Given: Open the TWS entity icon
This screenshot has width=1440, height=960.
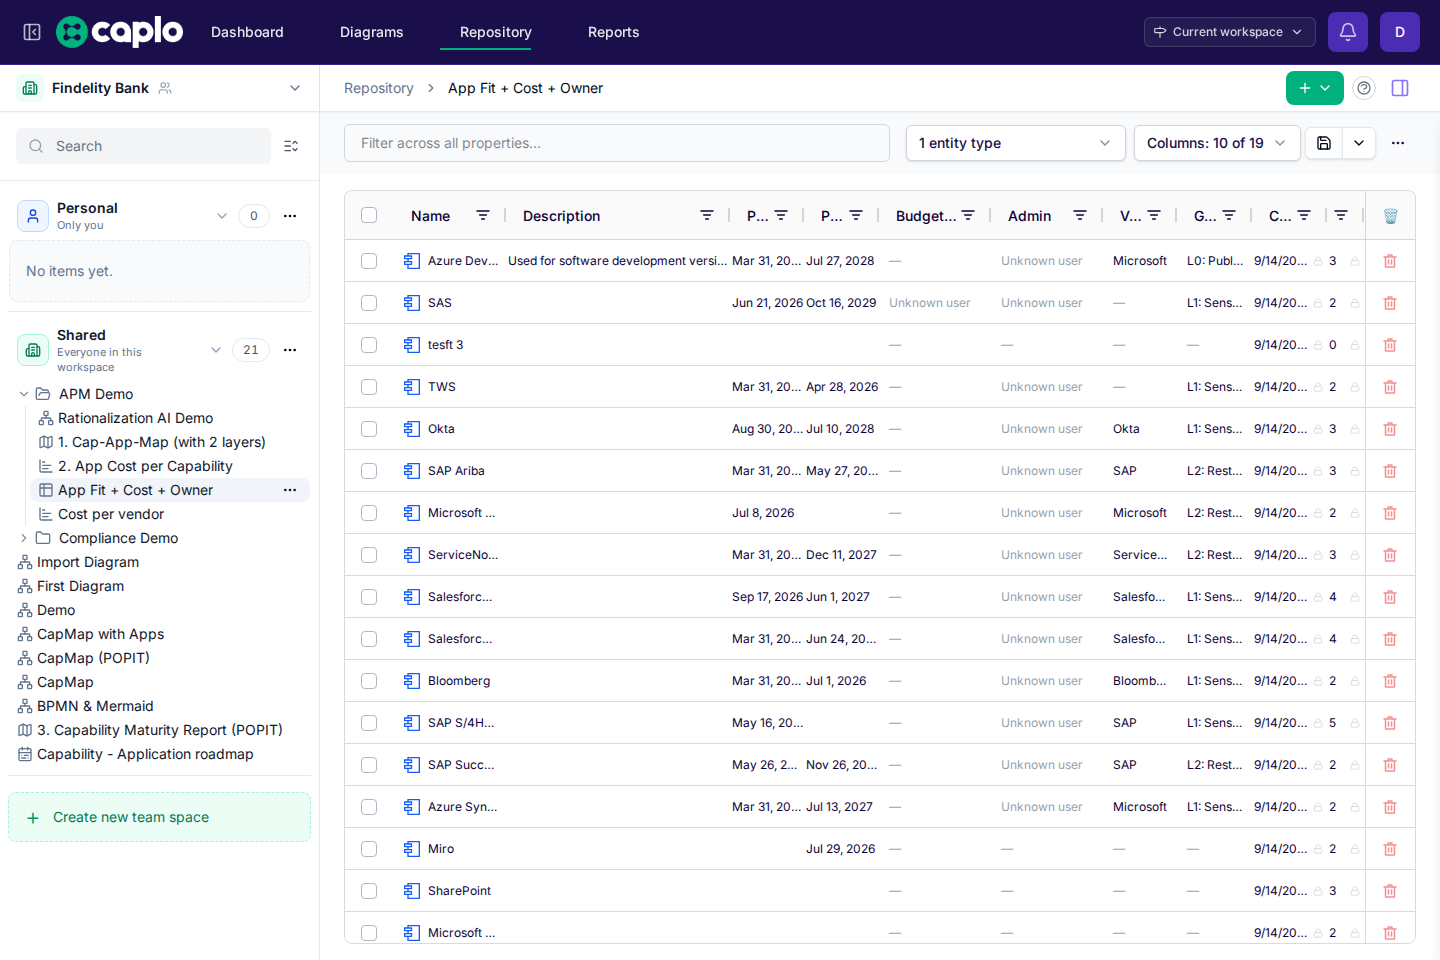Looking at the screenshot, I should (412, 387).
